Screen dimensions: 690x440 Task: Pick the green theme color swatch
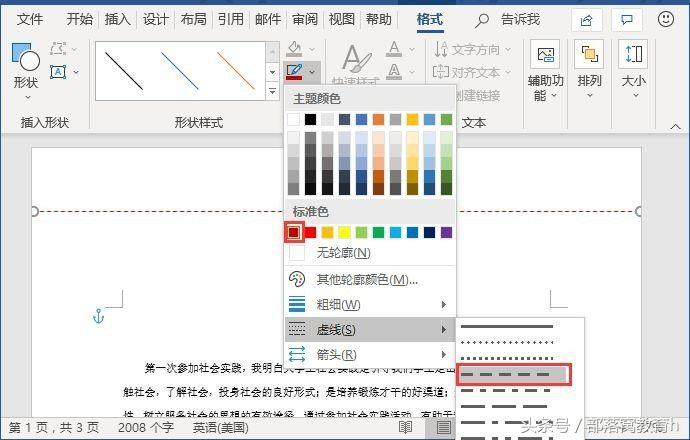446,119
